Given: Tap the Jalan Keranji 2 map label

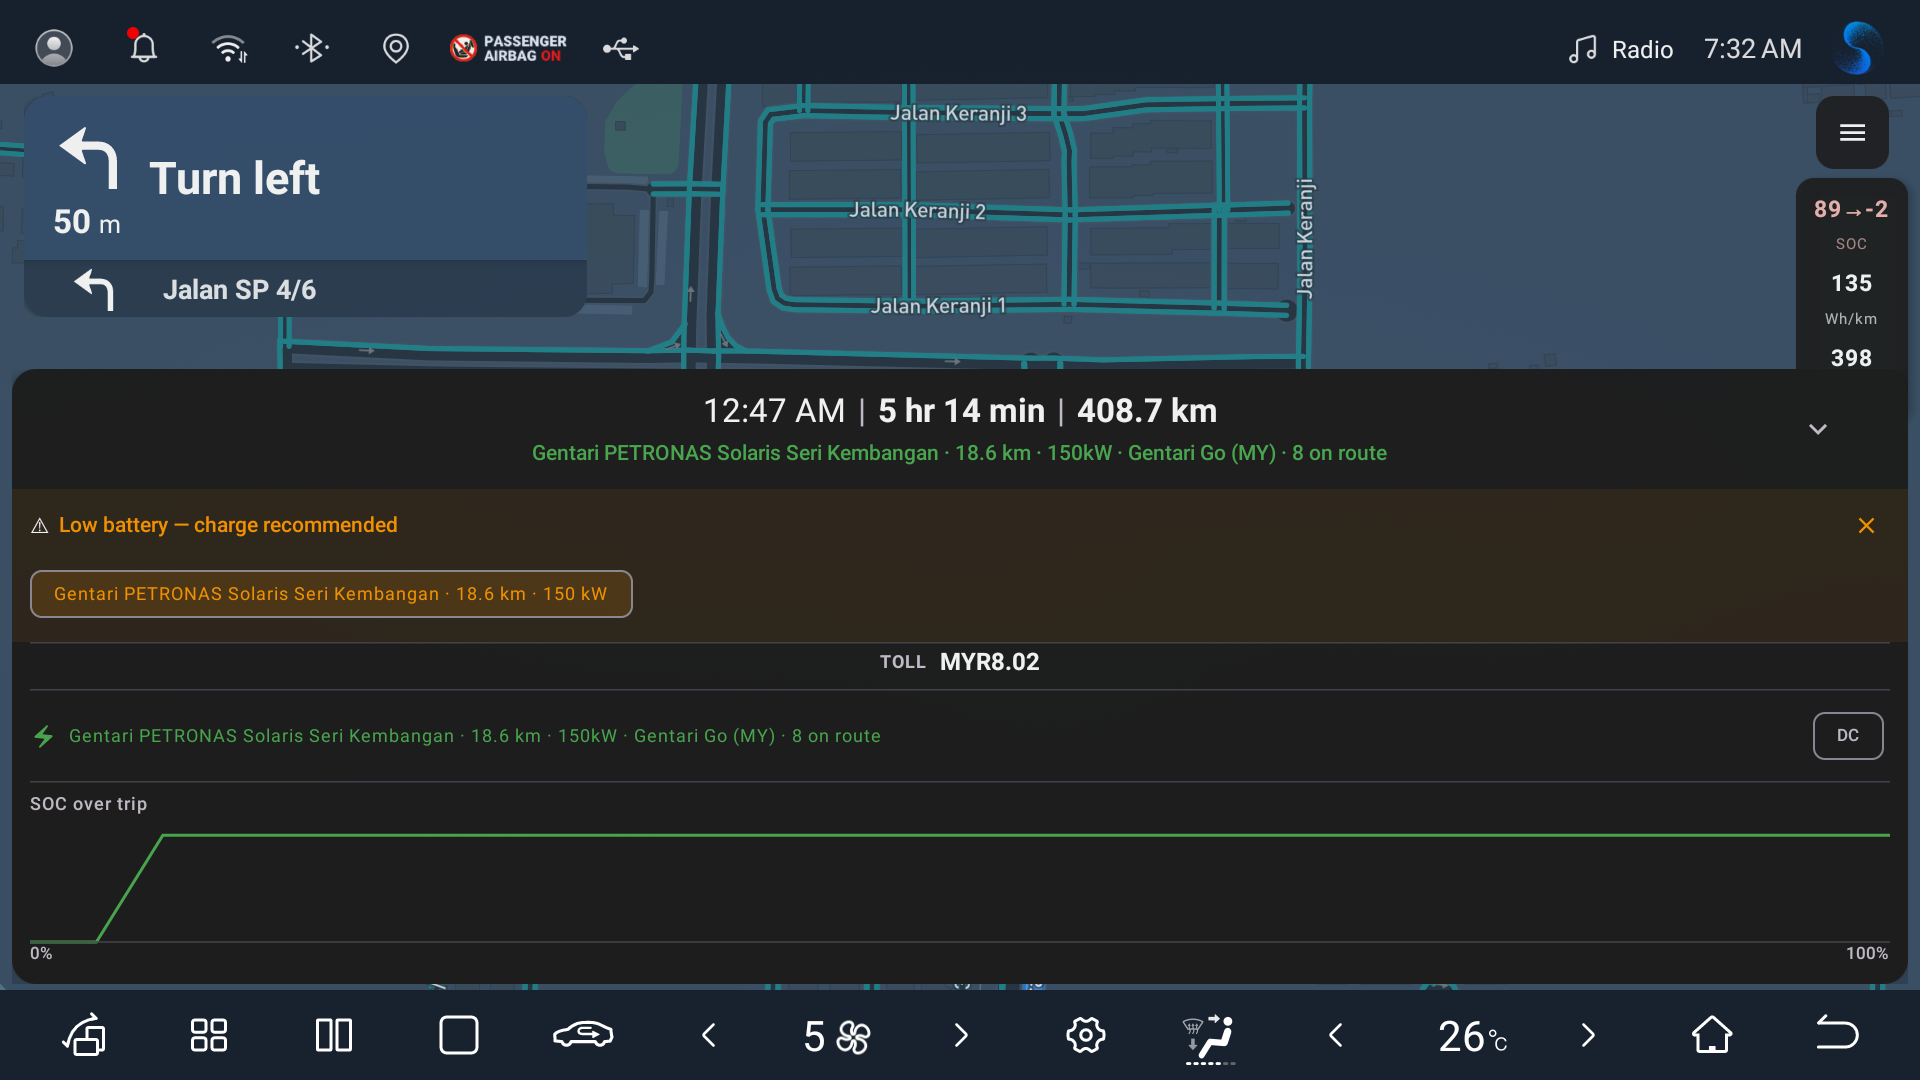Looking at the screenshot, I should click(x=917, y=210).
